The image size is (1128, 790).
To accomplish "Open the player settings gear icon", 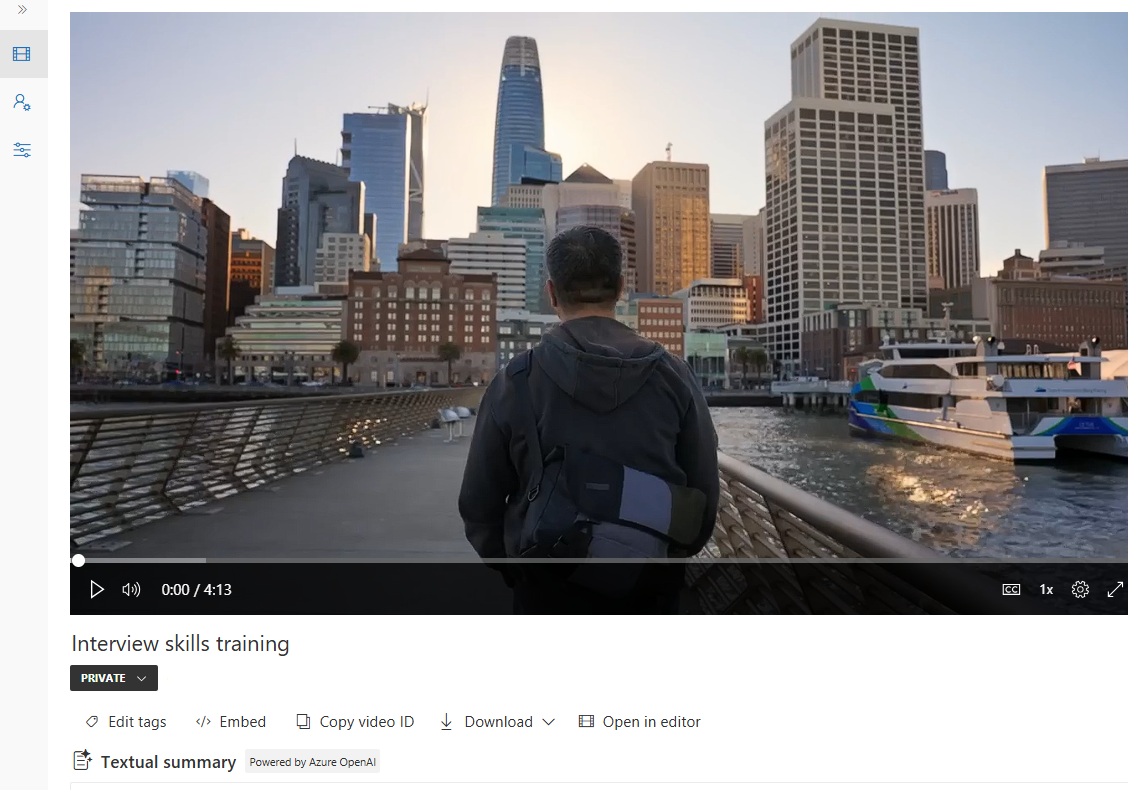I will point(1080,589).
